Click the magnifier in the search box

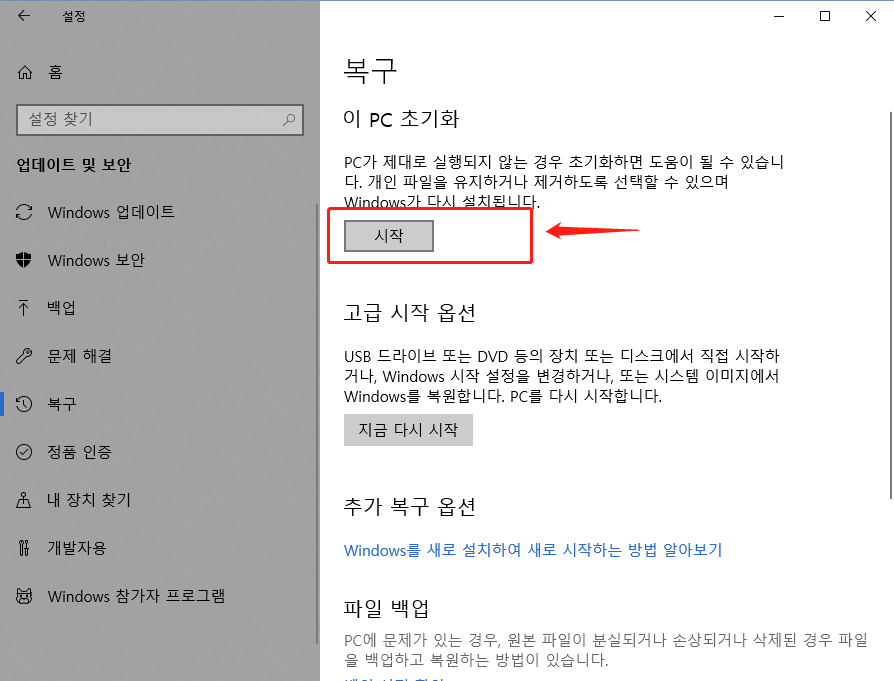pos(288,119)
